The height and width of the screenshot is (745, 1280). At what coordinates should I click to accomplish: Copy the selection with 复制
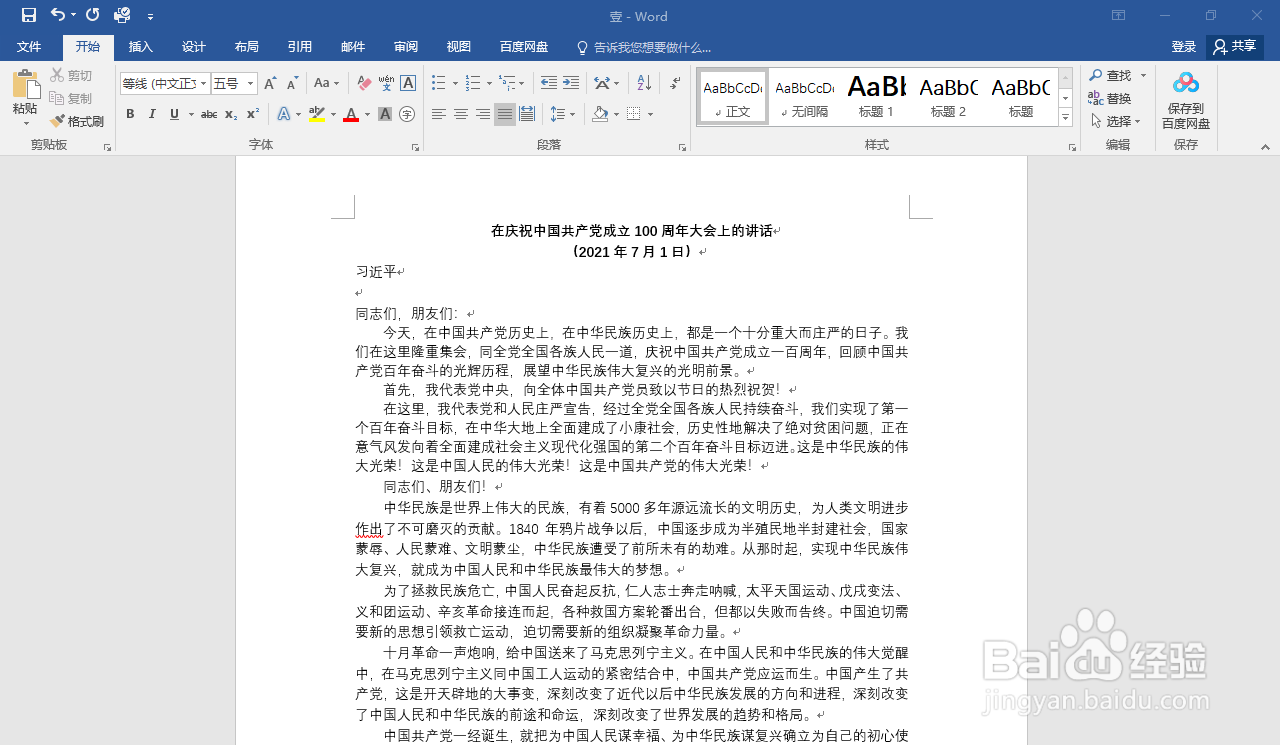point(71,98)
